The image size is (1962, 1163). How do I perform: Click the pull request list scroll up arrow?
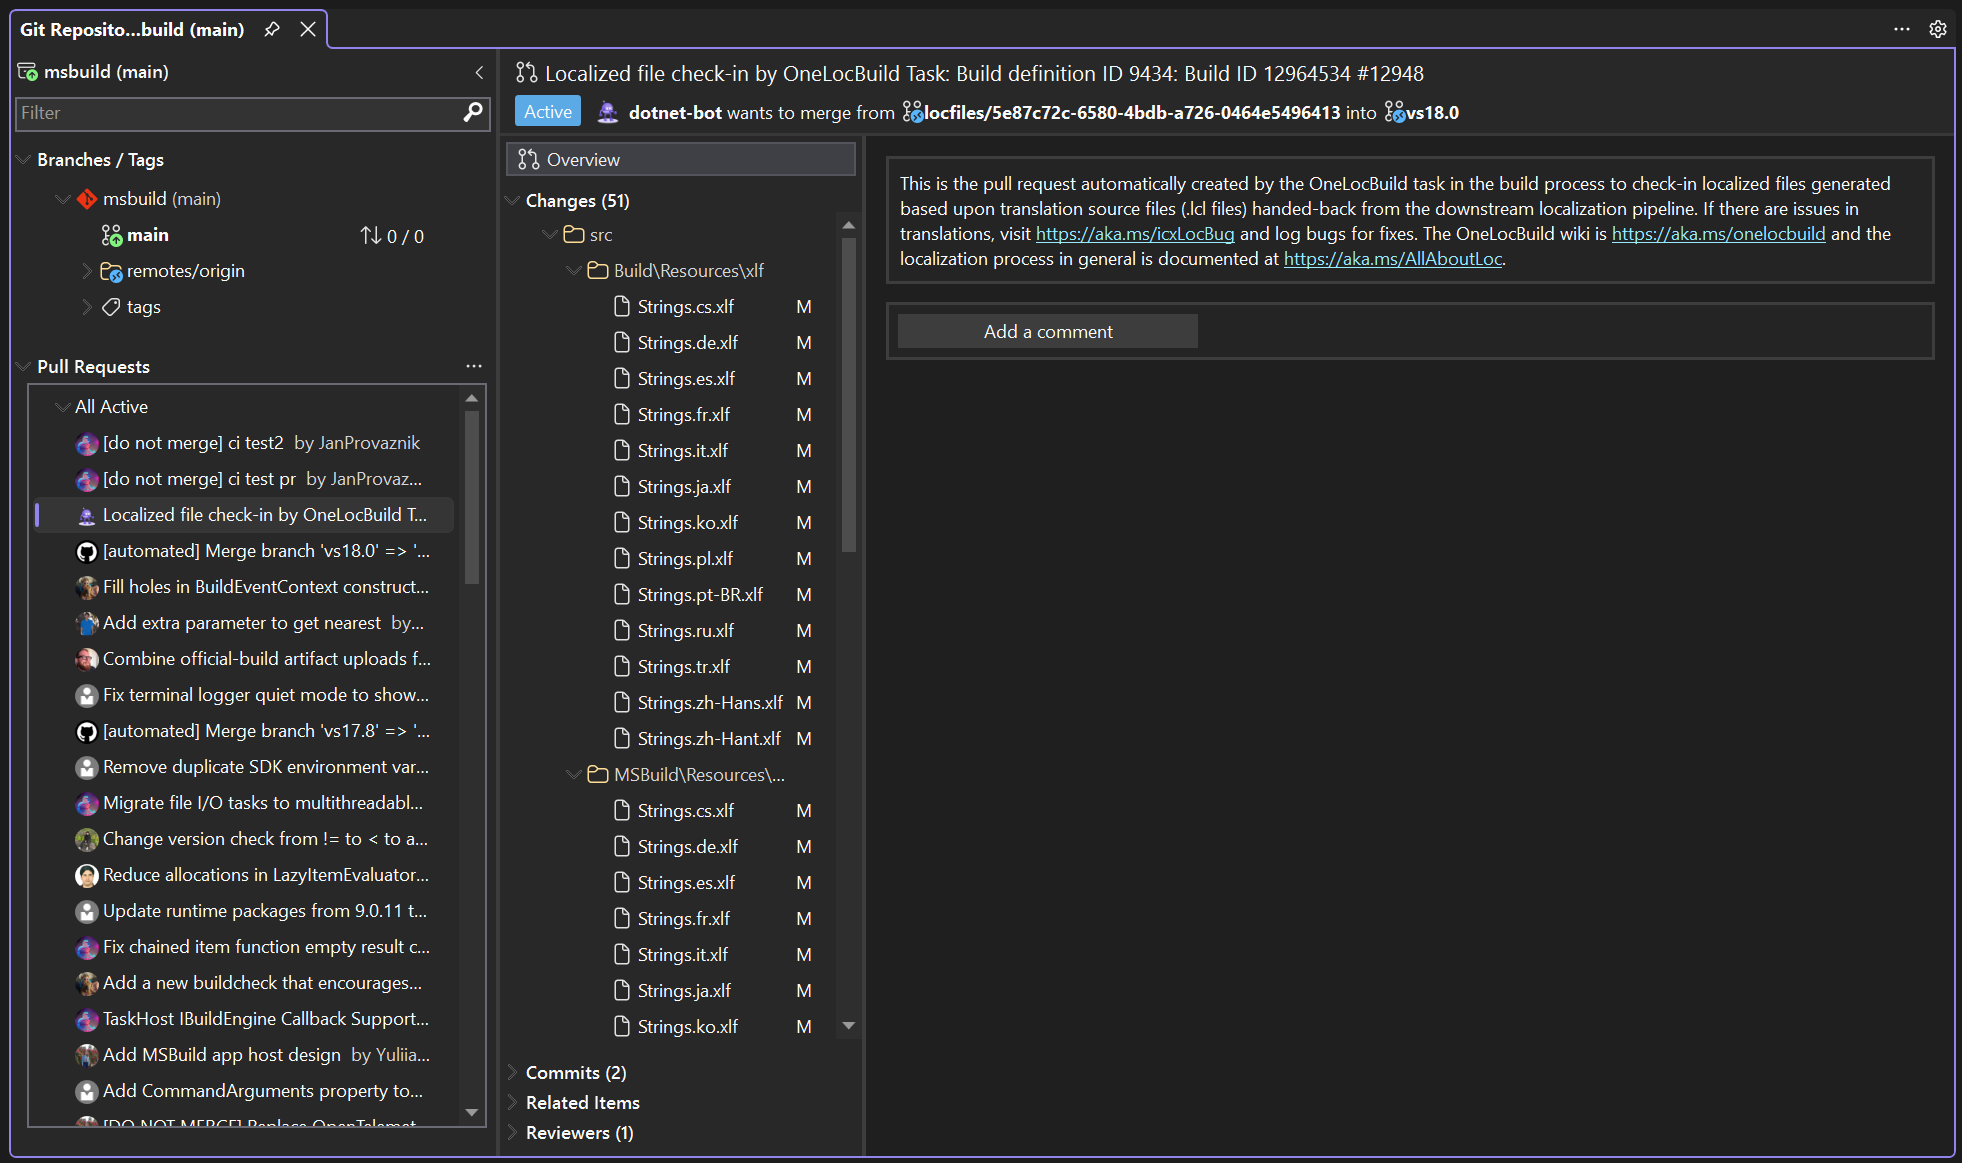(472, 398)
